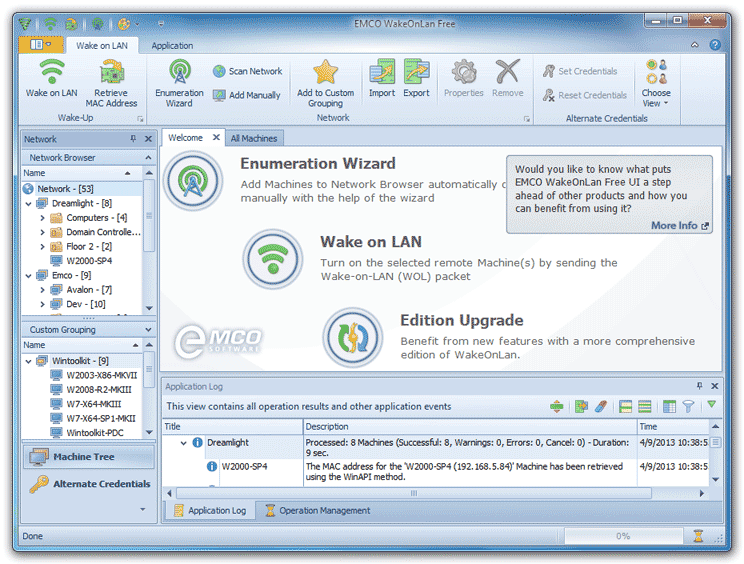Close the Network panel
Viewport: 744px width, 564px height.
148,139
